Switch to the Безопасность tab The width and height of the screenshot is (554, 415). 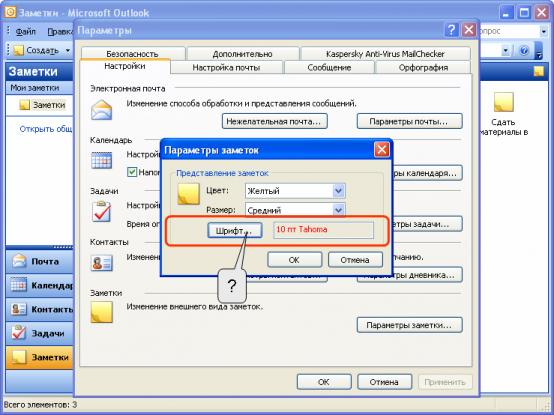click(x=132, y=54)
